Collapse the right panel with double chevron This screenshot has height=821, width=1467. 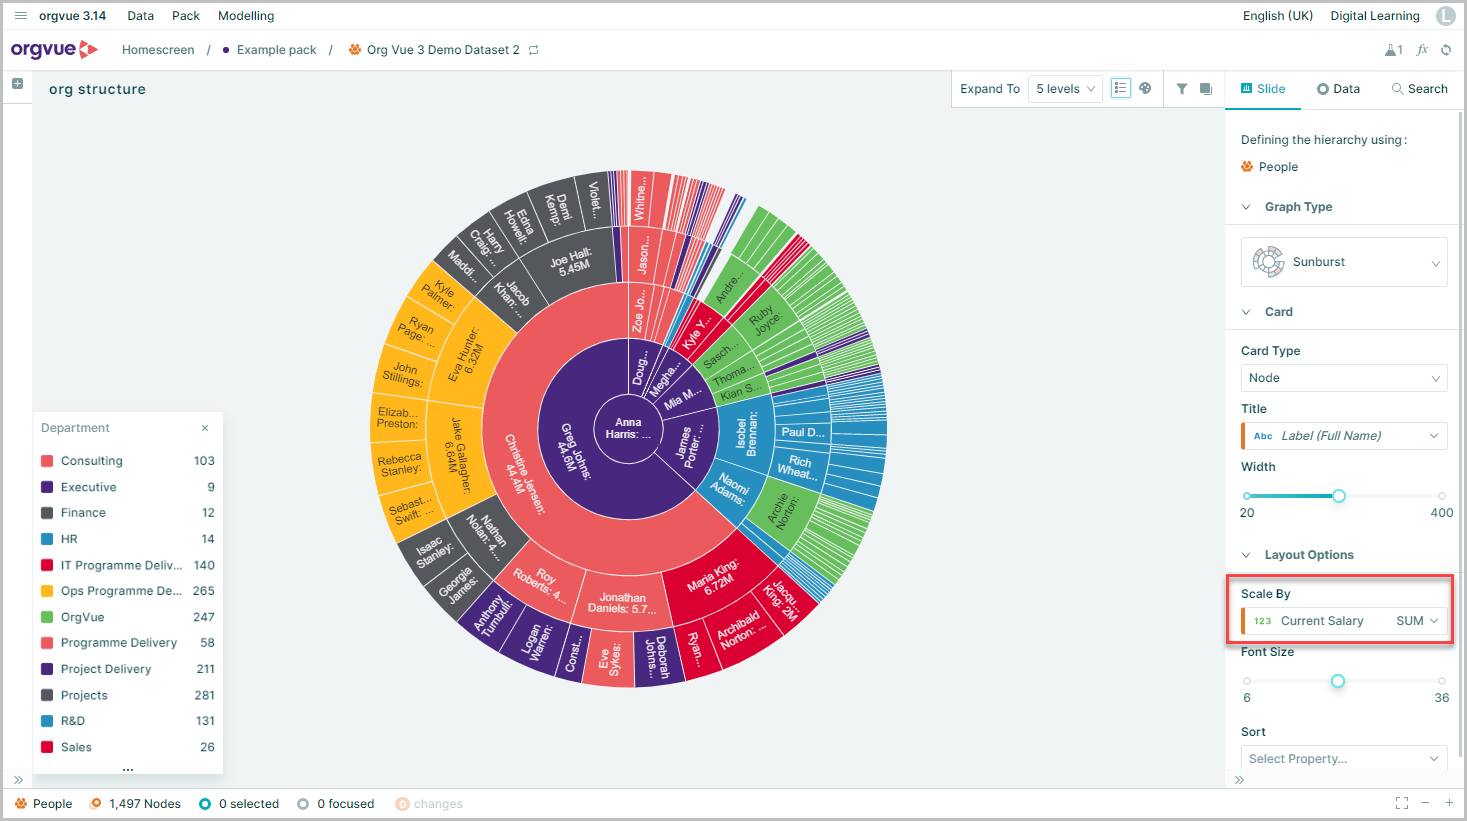coord(1240,780)
